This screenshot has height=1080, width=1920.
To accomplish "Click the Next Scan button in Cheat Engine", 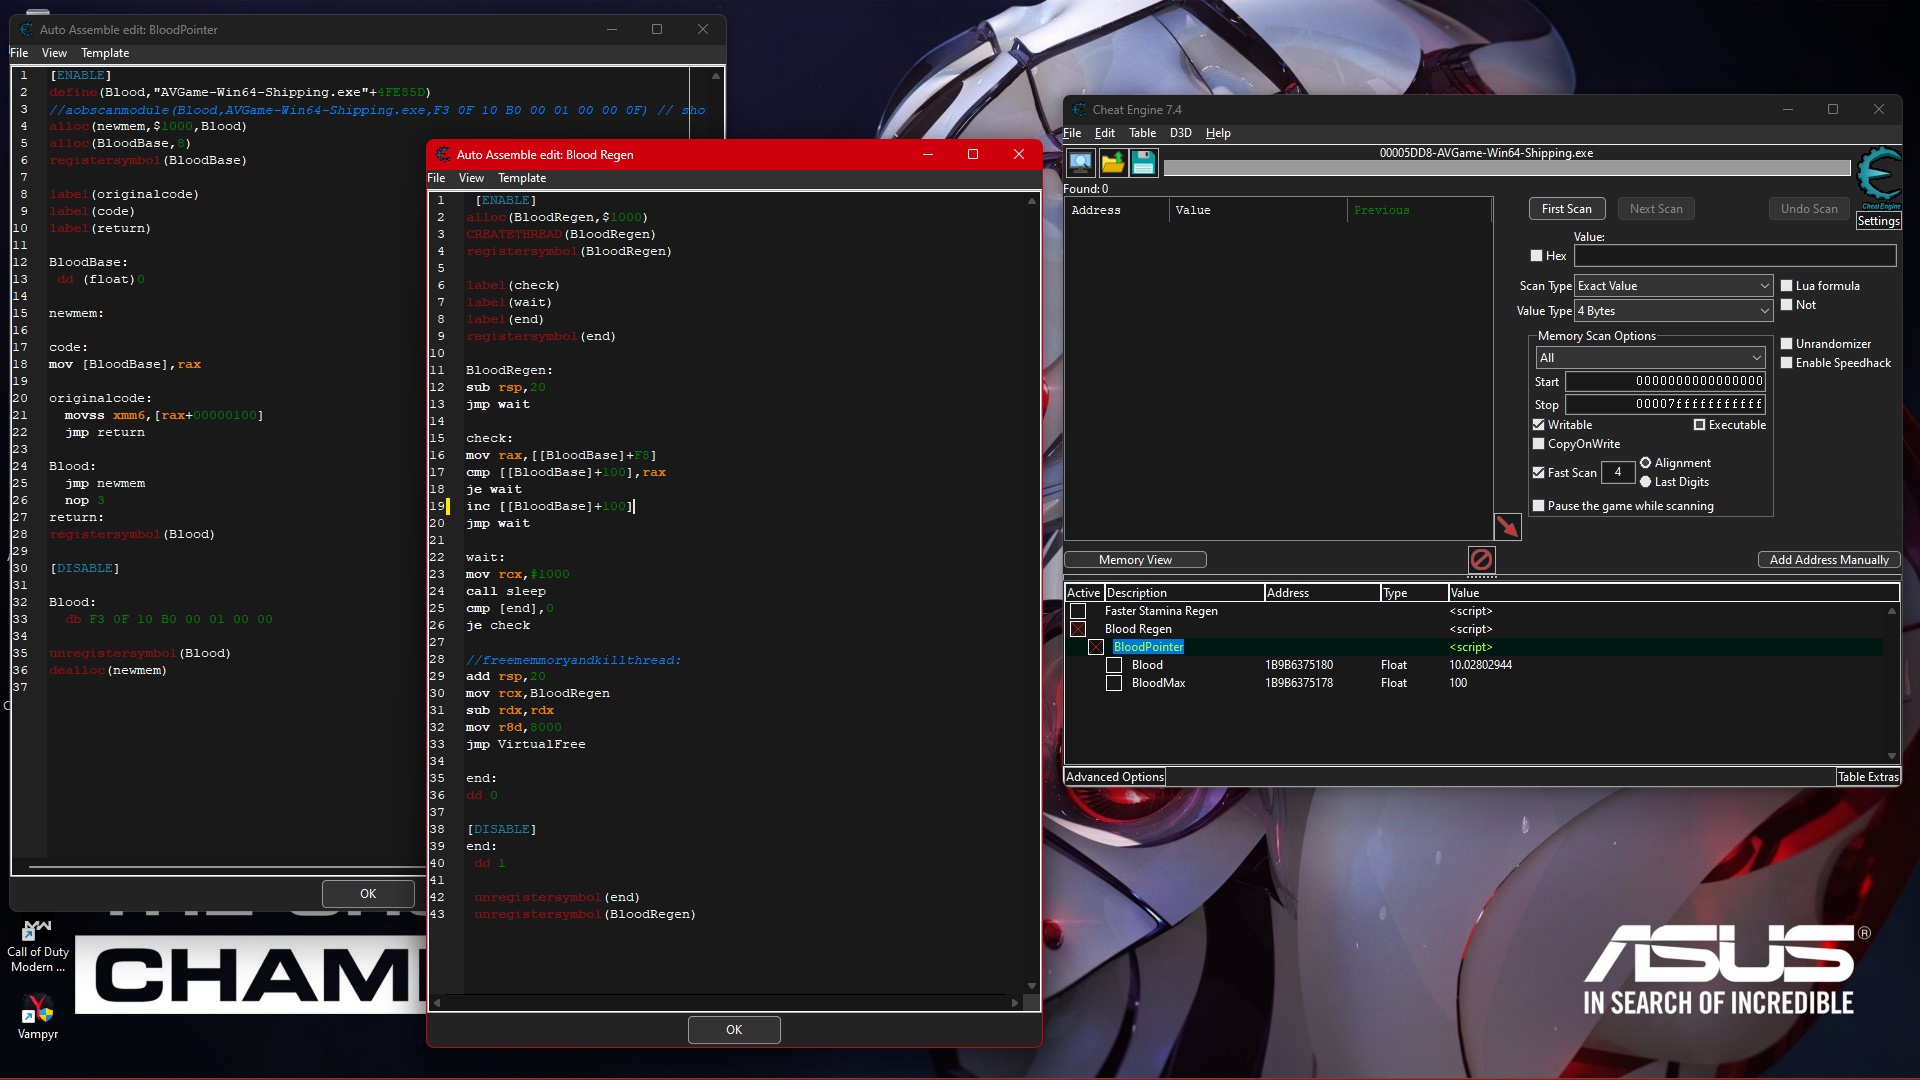I will [1658, 208].
